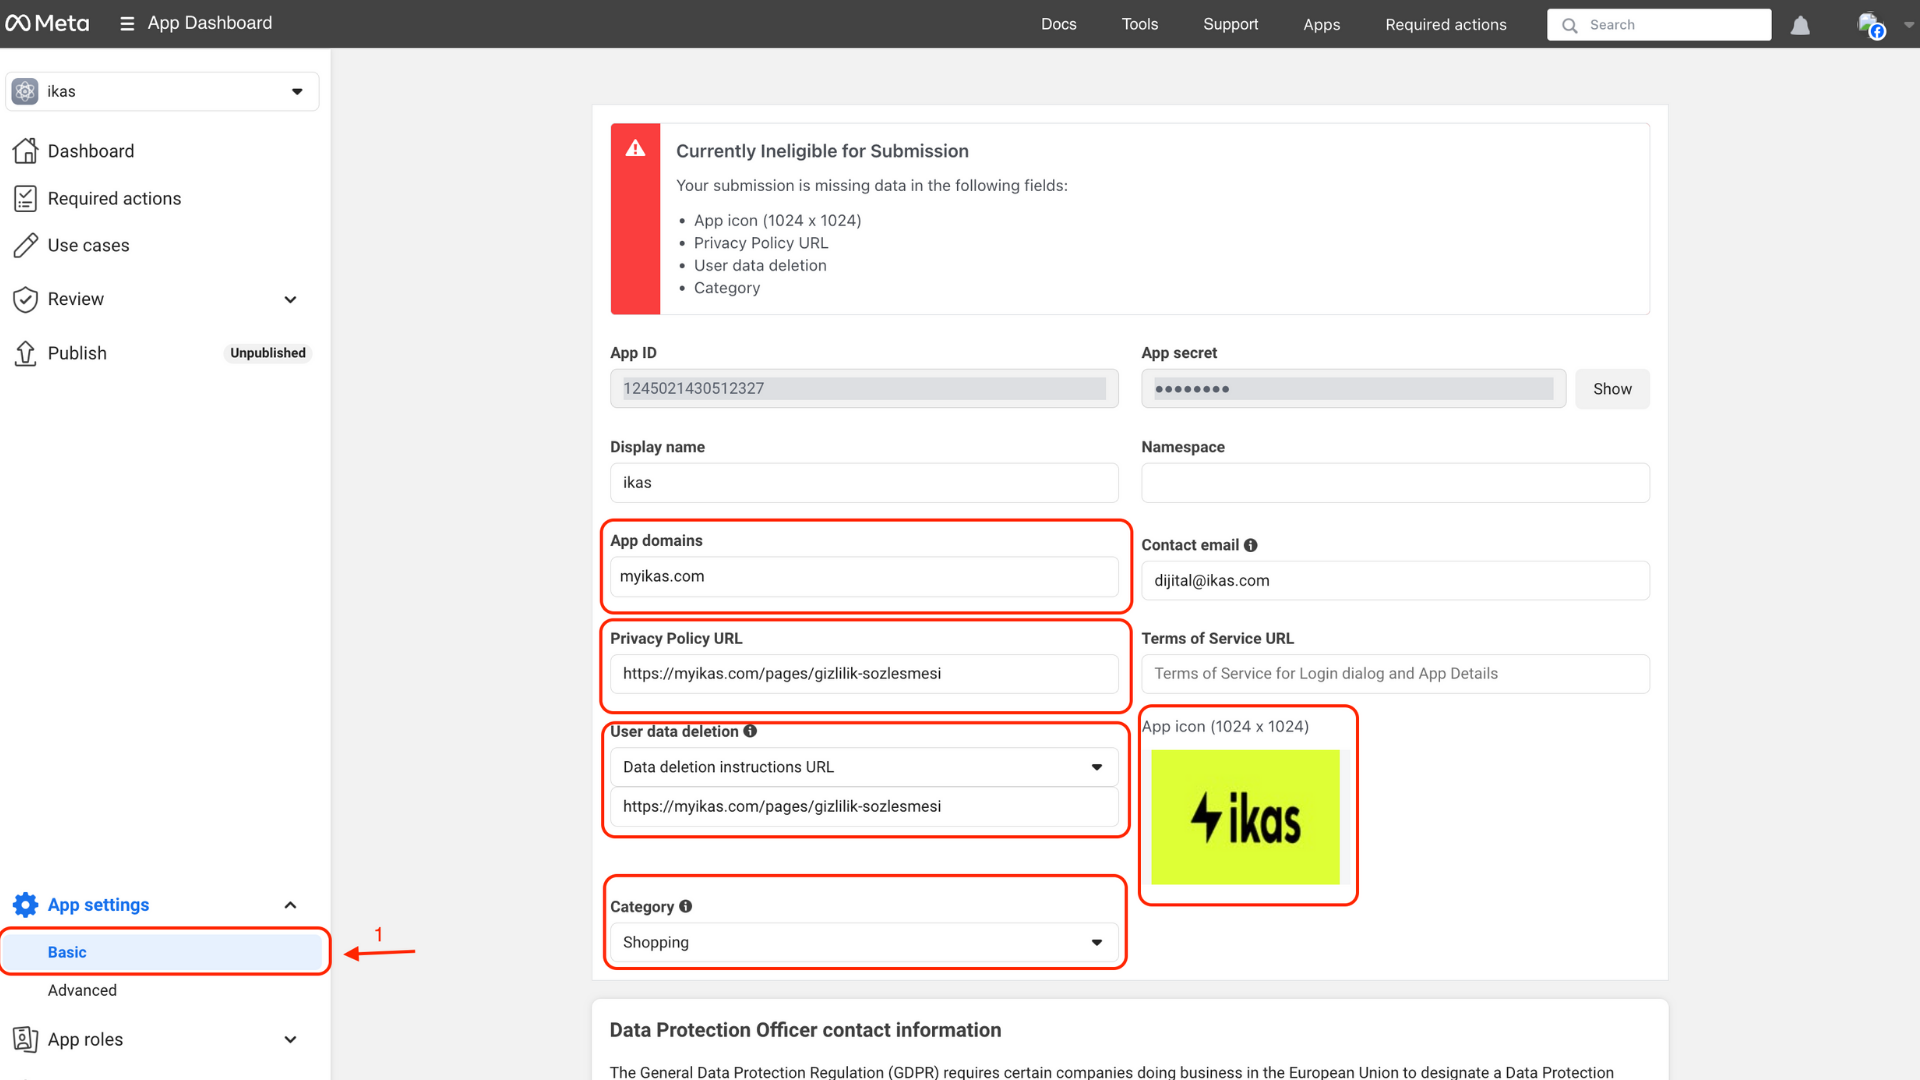
Task: Click the Privacy Policy URL field
Action: [864, 673]
